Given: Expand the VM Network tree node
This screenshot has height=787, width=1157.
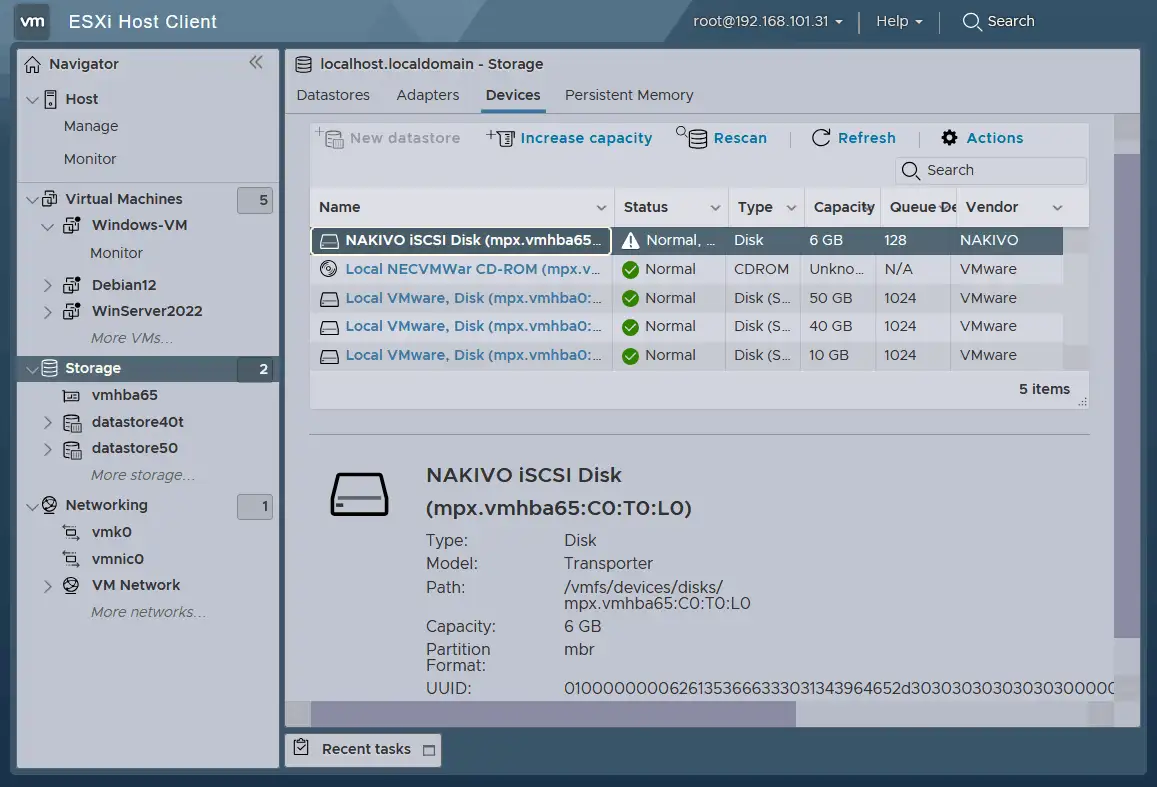Looking at the screenshot, I should [47, 586].
